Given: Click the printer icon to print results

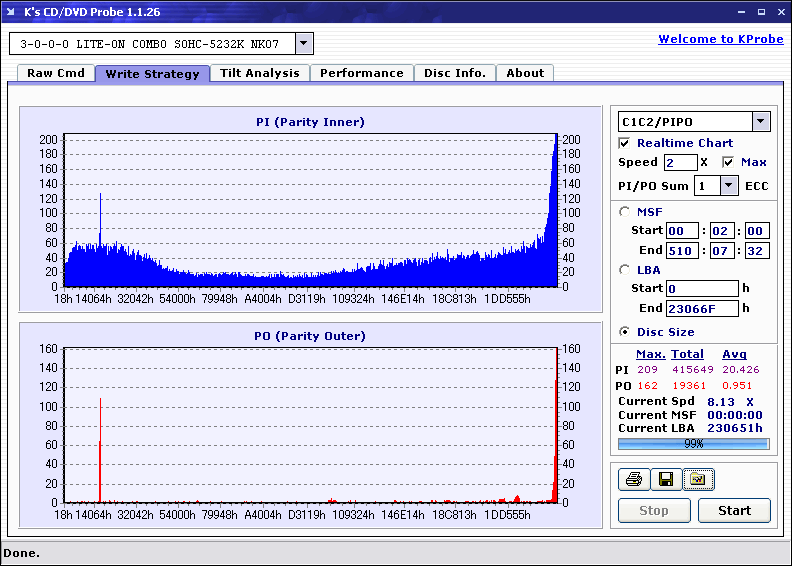Looking at the screenshot, I should [x=633, y=480].
